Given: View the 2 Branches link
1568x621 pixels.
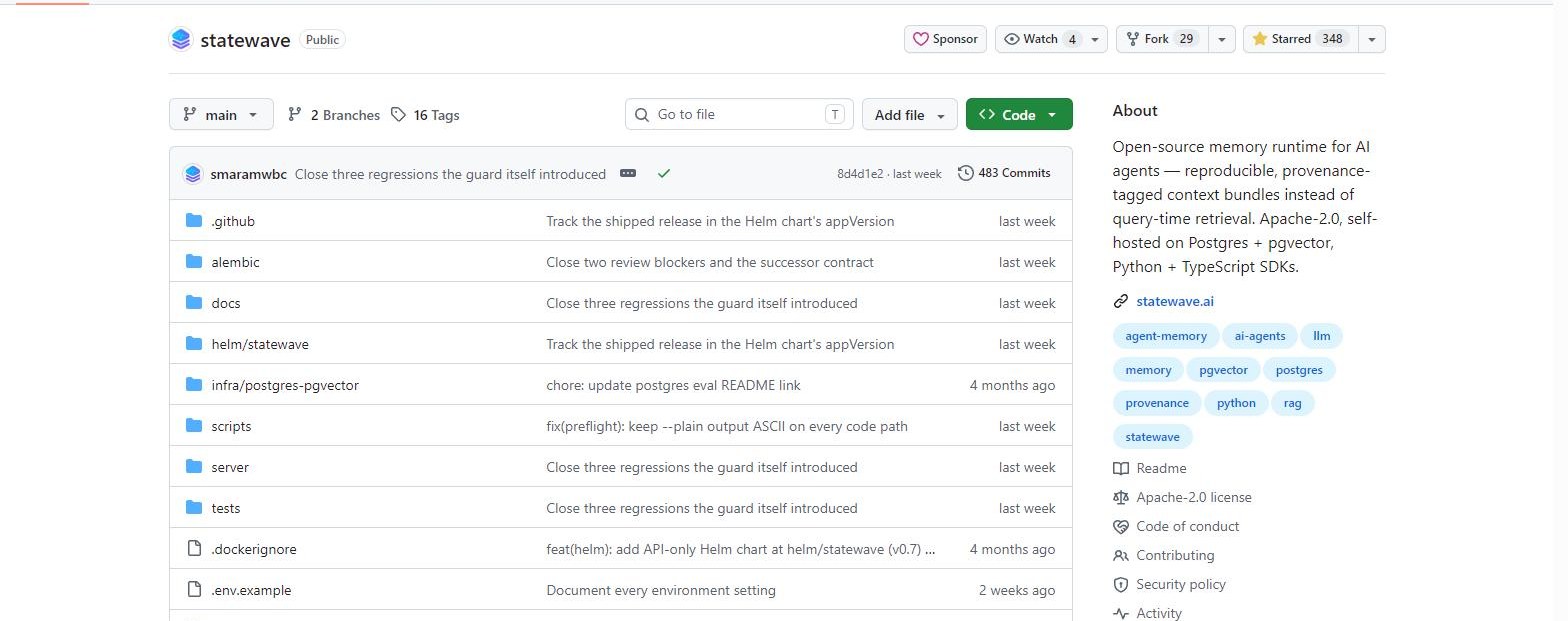Looking at the screenshot, I should tap(334, 115).
